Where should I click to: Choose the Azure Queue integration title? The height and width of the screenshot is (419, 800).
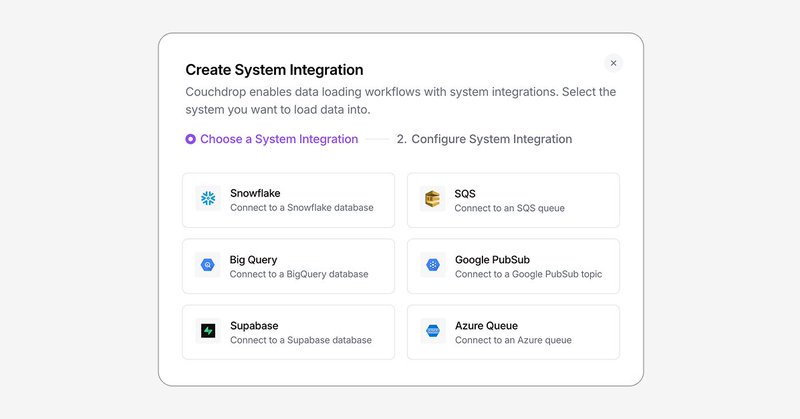click(x=486, y=326)
